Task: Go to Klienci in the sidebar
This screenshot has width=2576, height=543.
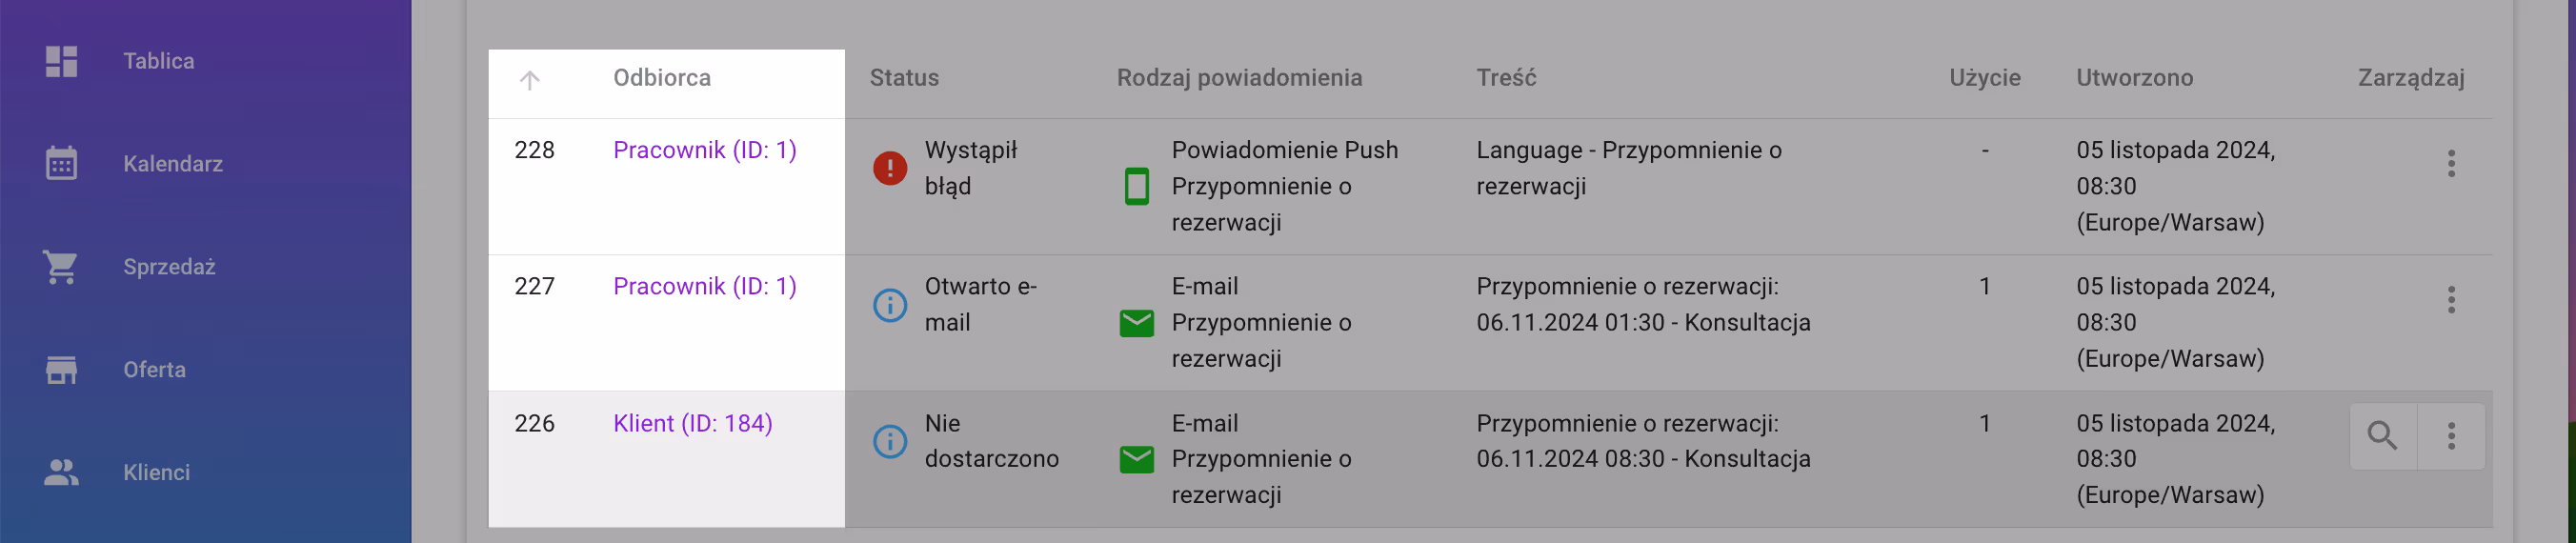Action: pyautogui.click(x=156, y=472)
